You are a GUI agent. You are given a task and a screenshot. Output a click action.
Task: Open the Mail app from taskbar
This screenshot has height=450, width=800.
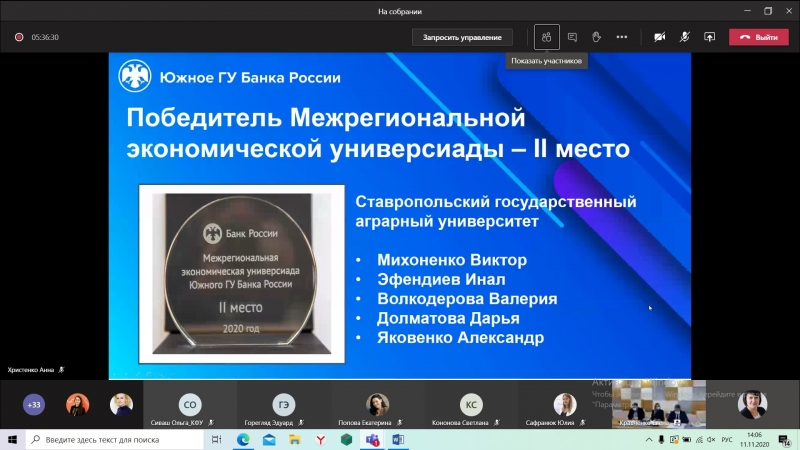pyautogui.click(x=269, y=439)
